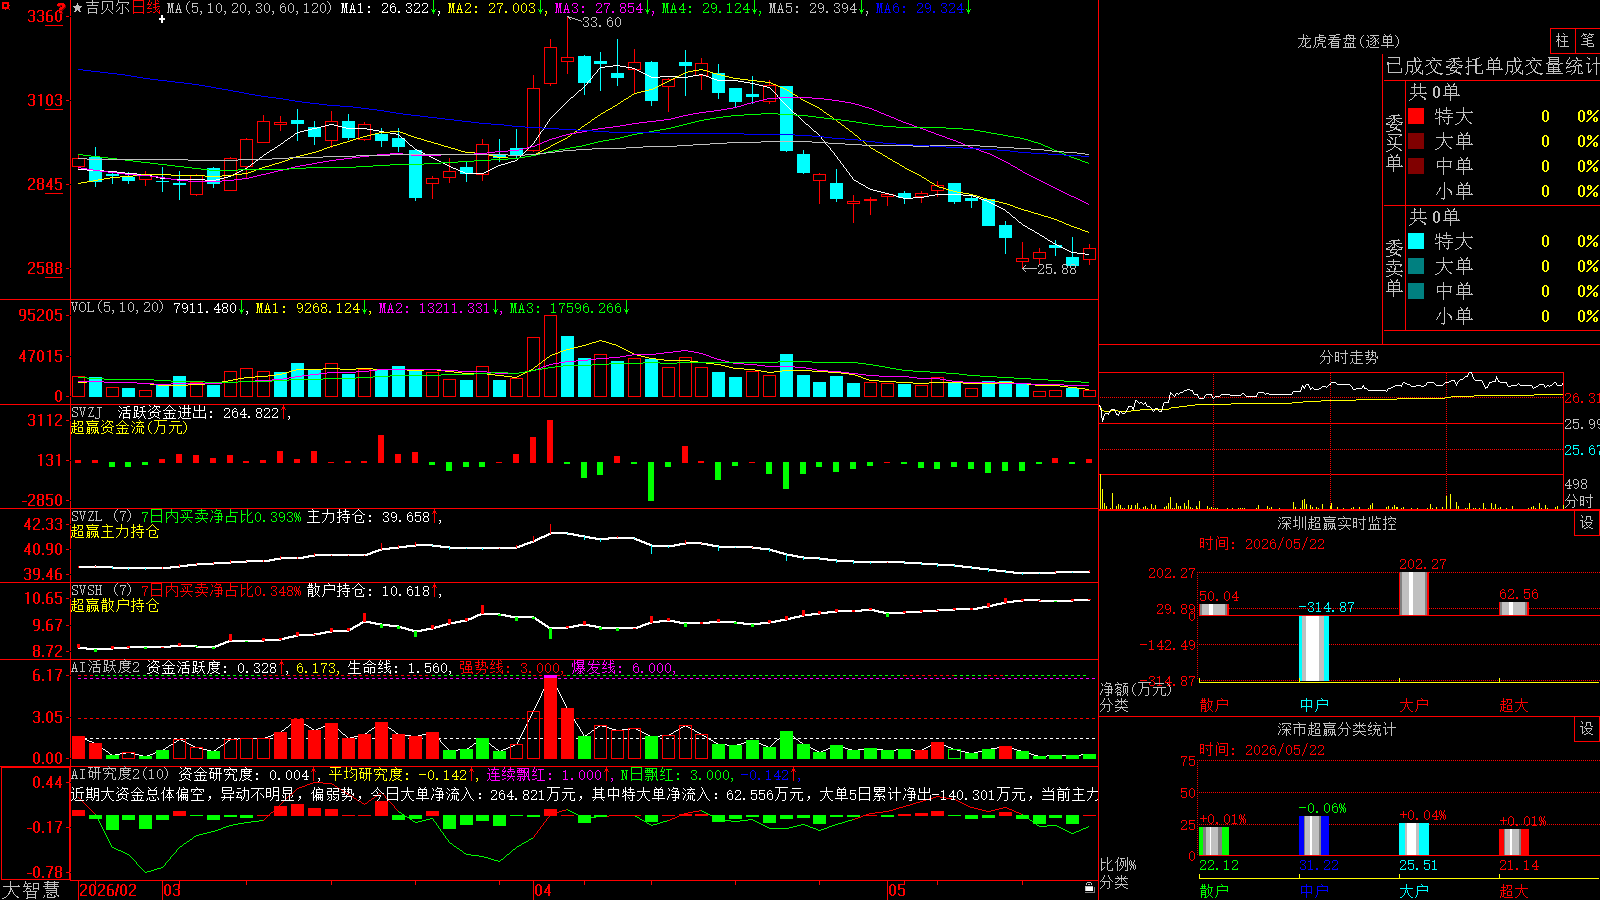Open 设 settings for 深圳超赢实时监控
Screen dimensions: 1600x900
[1587, 523]
